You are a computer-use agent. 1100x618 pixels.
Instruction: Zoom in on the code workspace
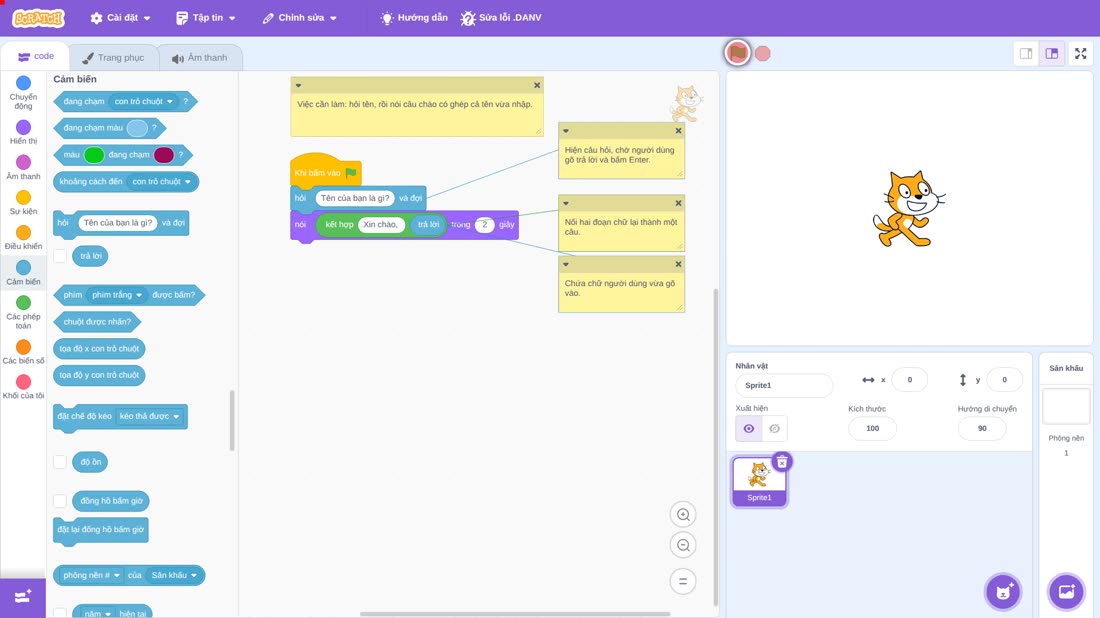pos(683,515)
